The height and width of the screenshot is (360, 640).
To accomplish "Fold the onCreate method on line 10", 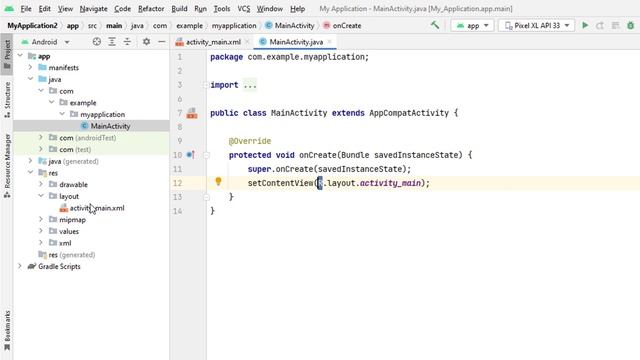I will (206, 155).
